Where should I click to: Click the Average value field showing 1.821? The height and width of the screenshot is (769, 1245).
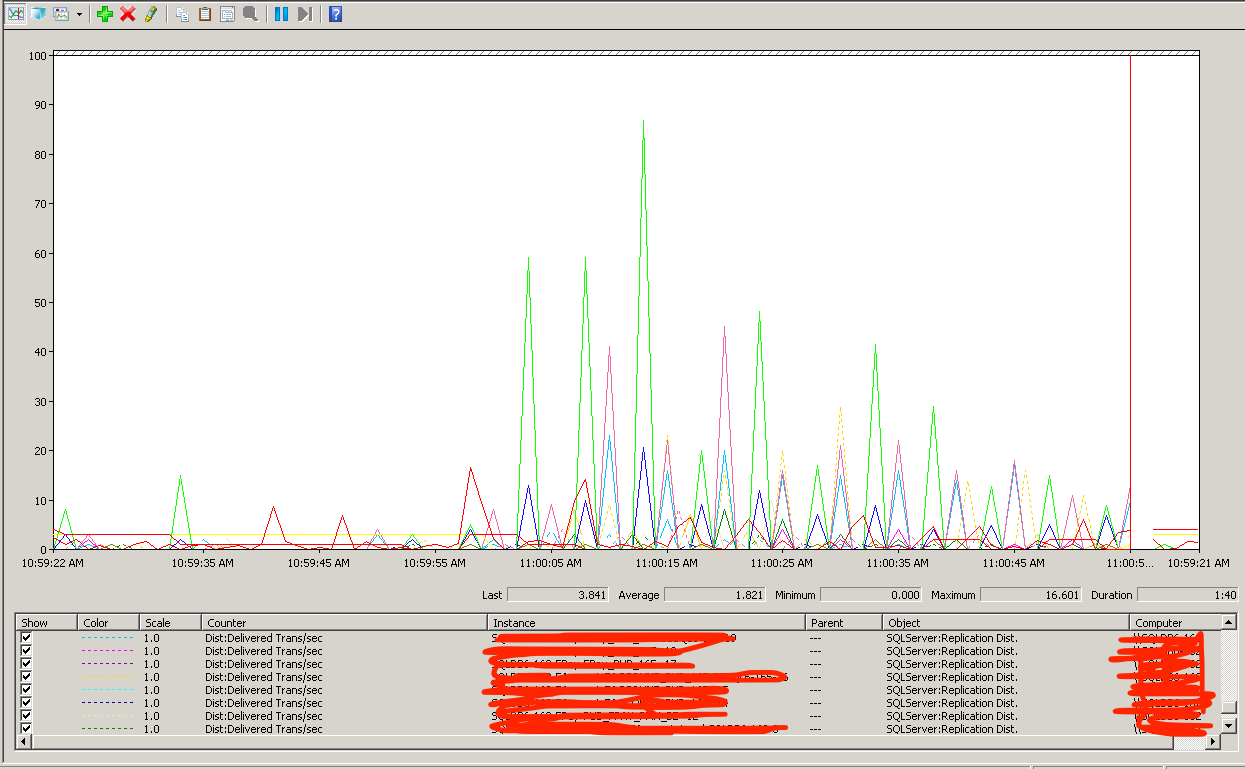pos(714,595)
